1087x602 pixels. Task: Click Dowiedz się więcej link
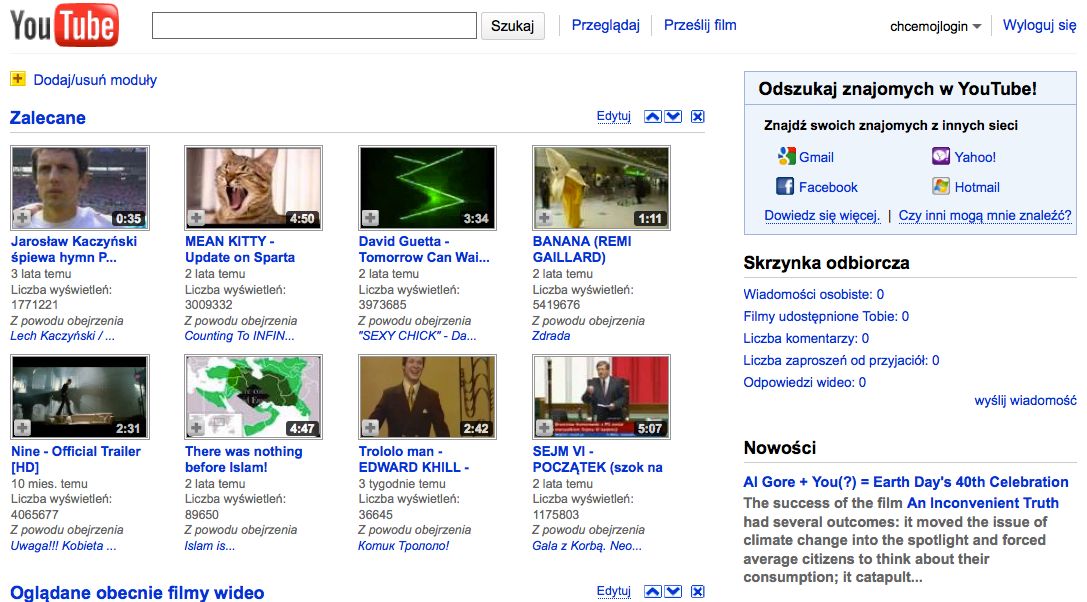click(x=822, y=215)
